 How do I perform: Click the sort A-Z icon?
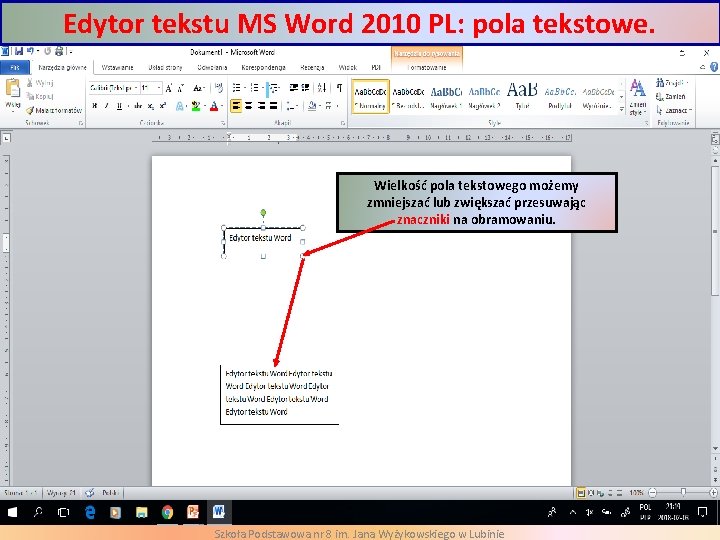click(x=322, y=88)
